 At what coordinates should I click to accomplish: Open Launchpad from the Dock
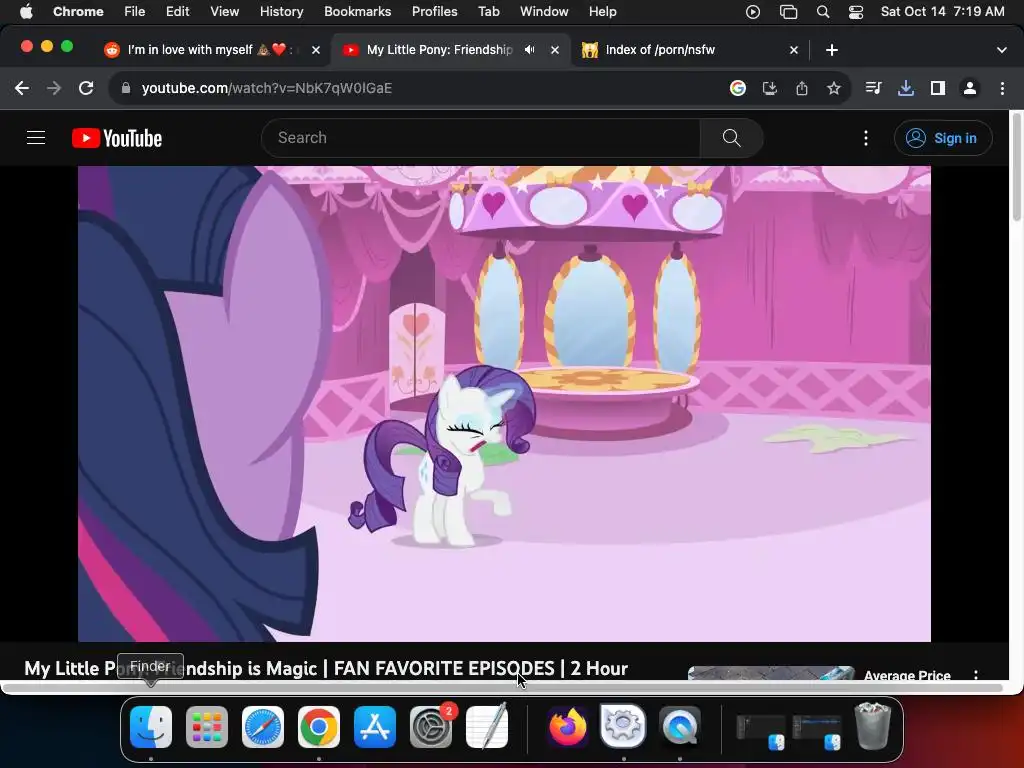(207, 727)
